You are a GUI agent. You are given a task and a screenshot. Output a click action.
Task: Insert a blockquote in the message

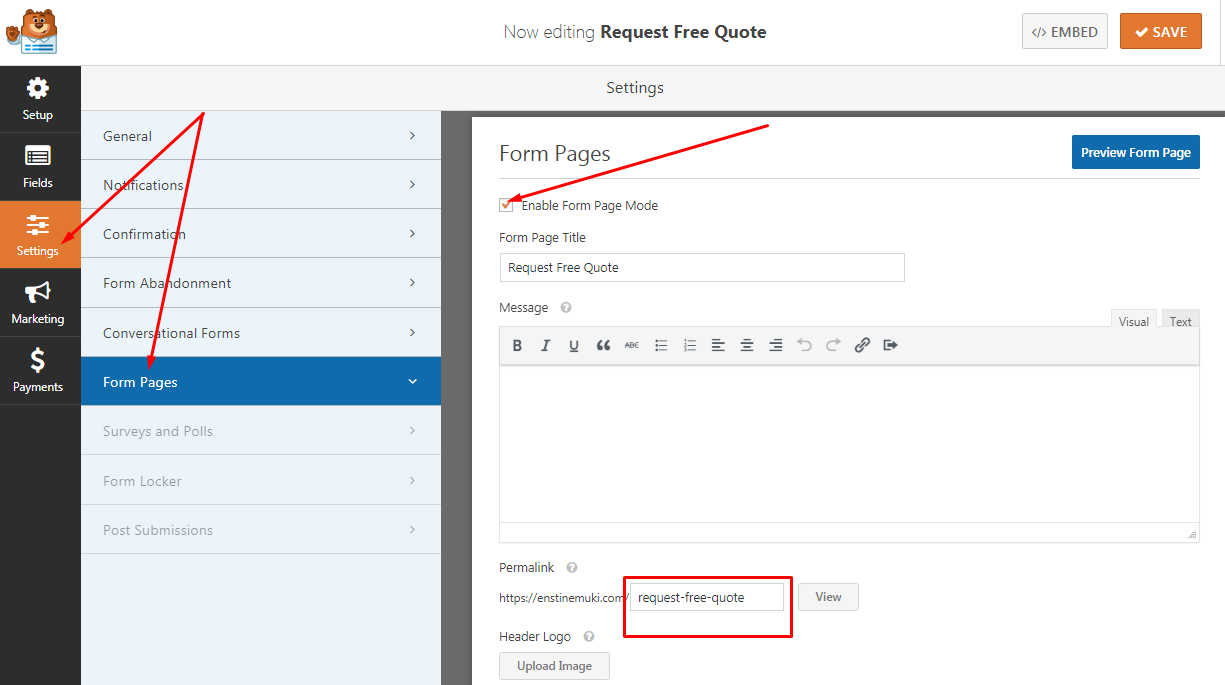(x=603, y=345)
